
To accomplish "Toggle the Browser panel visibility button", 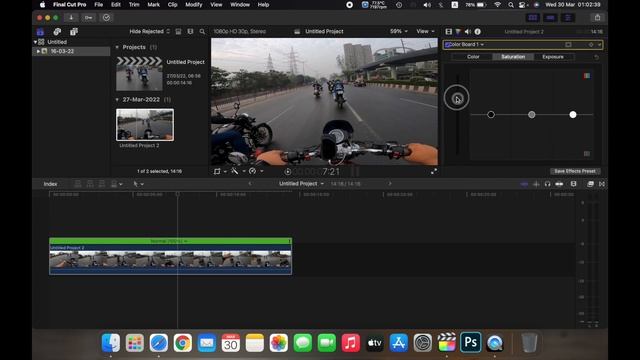I will tap(533, 18).
